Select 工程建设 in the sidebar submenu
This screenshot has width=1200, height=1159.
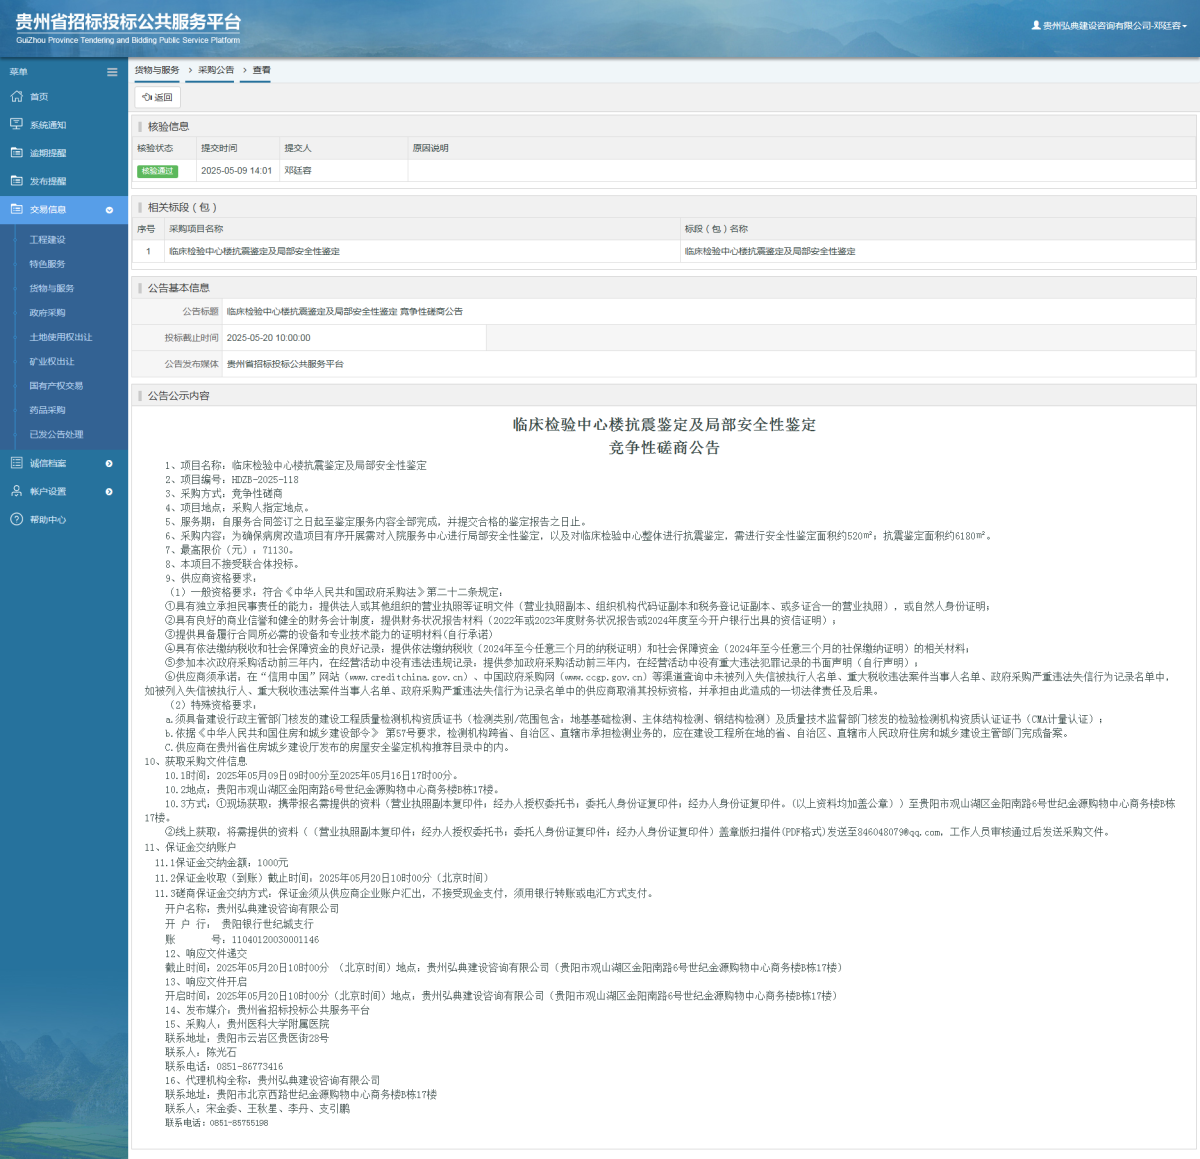point(47,240)
